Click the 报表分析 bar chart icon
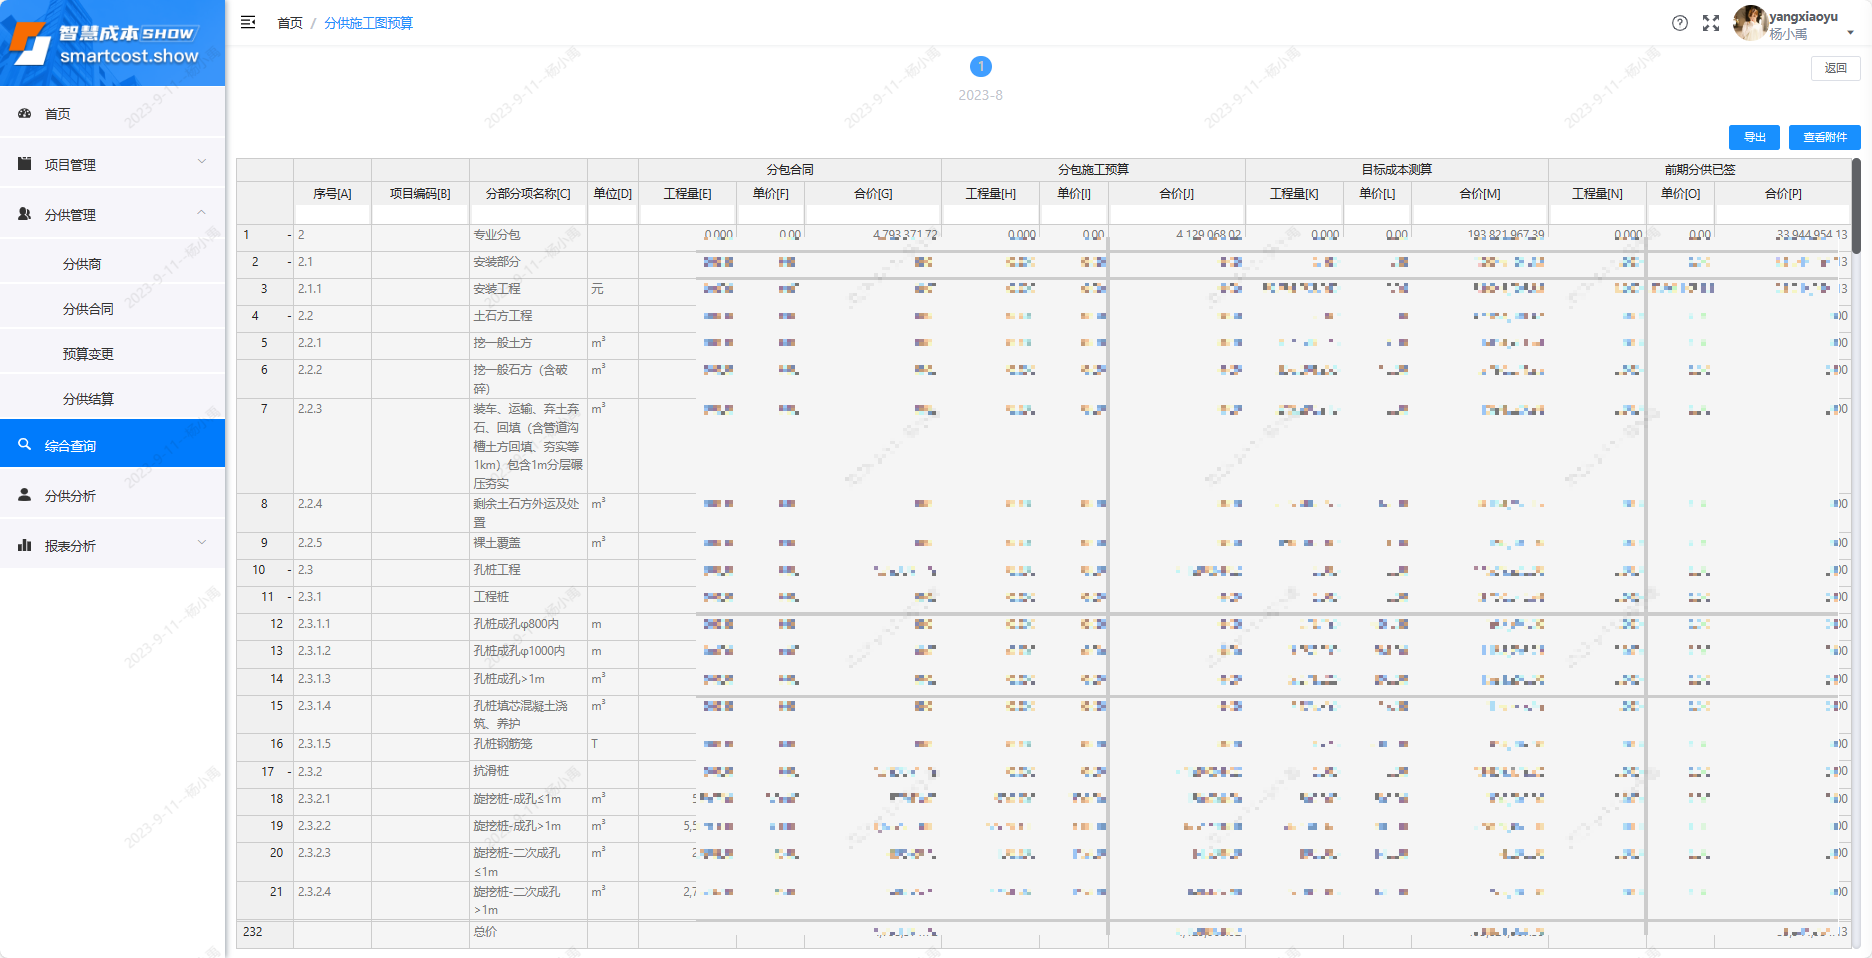This screenshot has width=1872, height=958. (25, 545)
